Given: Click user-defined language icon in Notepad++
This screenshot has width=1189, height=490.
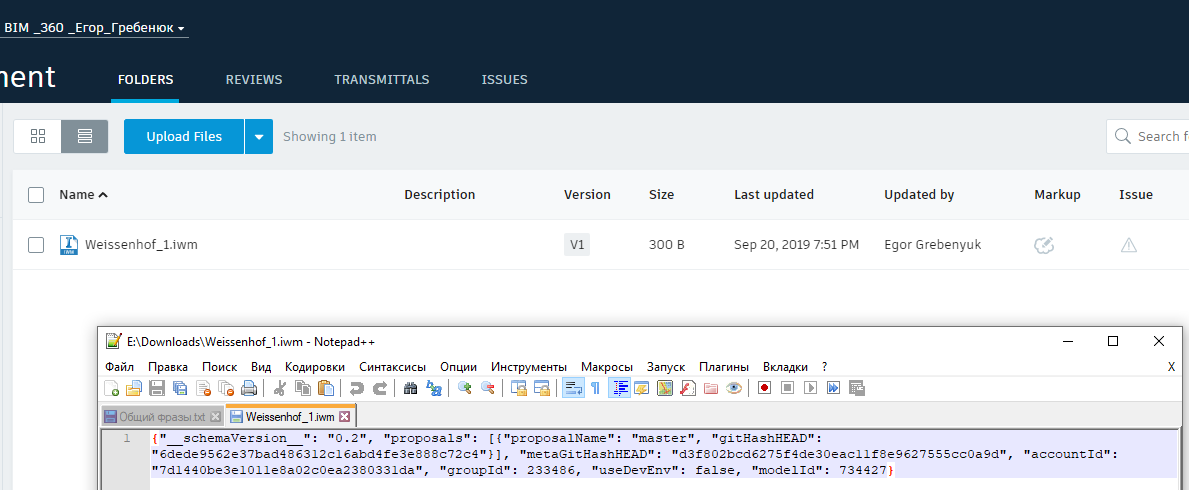Looking at the screenshot, I should (642, 388).
